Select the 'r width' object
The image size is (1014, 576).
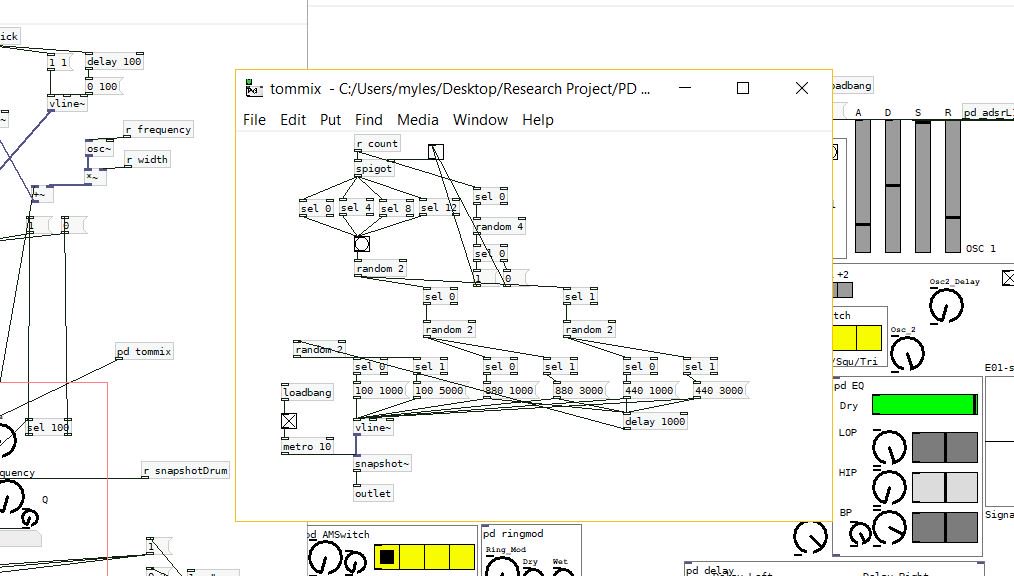click(147, 160)
